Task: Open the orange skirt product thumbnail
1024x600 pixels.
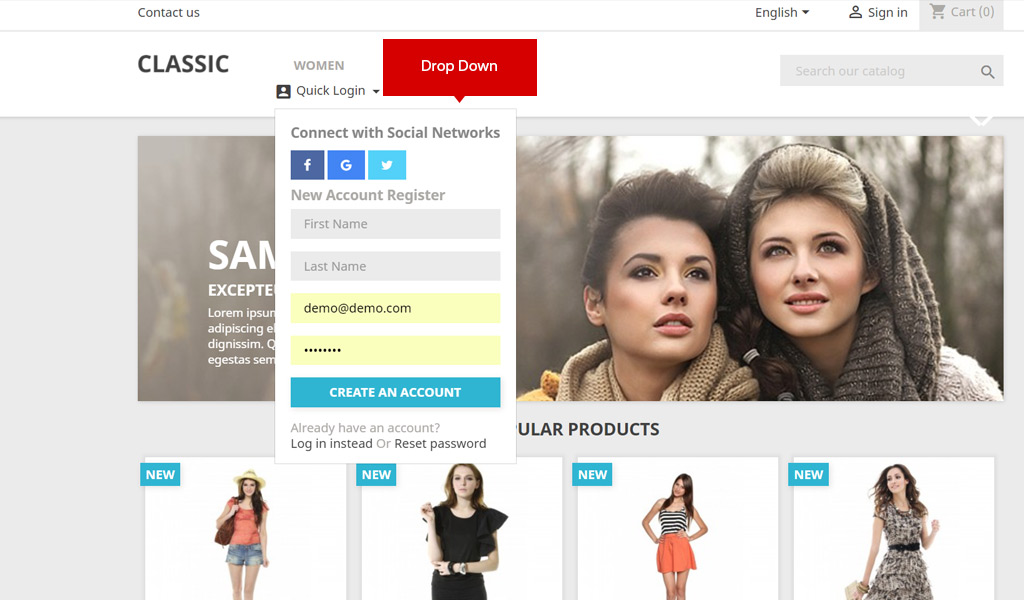Action: coord(676,530)
